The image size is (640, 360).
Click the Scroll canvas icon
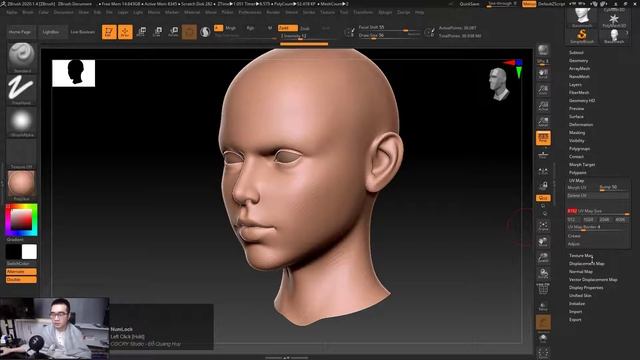[x=543, y=74]
